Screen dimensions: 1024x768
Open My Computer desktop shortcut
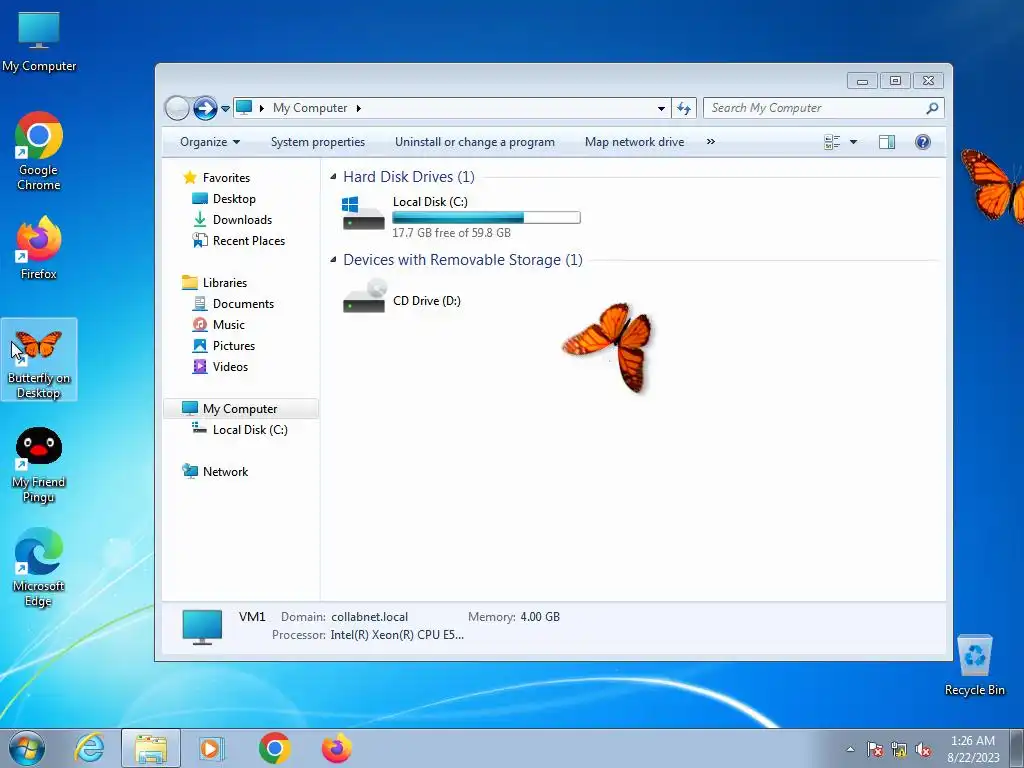pos(39,42)
